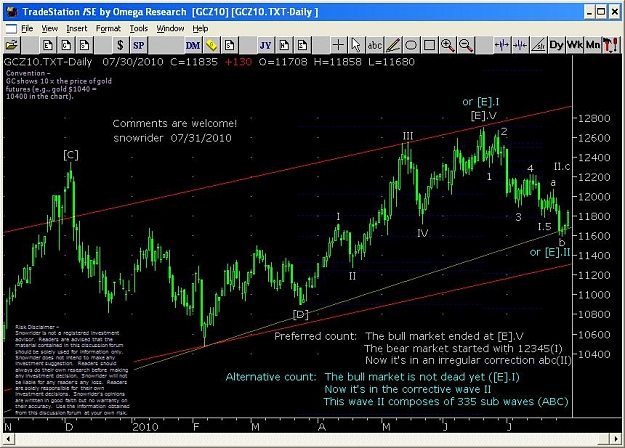625x448 pixels.
Task: Select the 'snowrider 07/31/2010' chart annotation
Action: [172, 138]
